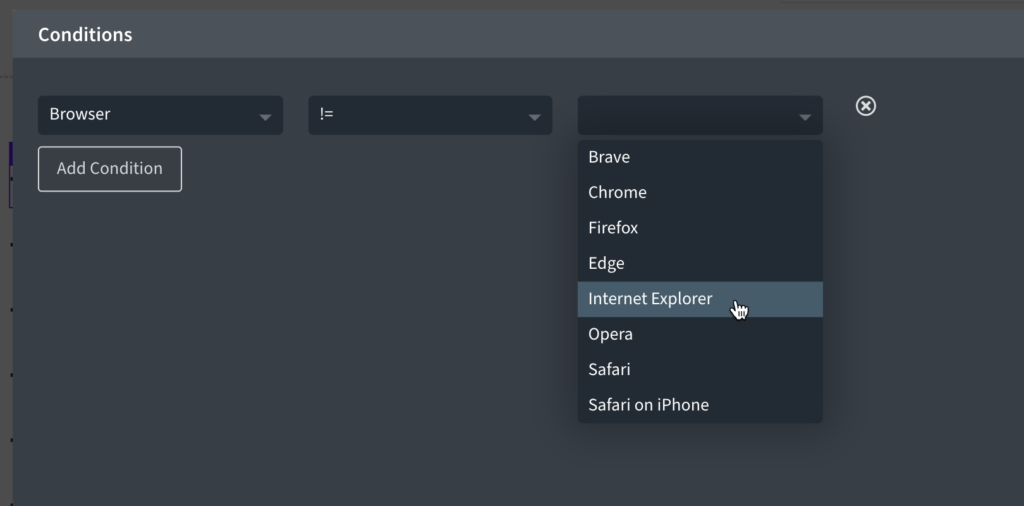
Task: Click the arrow icon of the != operator dropdown
Action: coord(534,118)
